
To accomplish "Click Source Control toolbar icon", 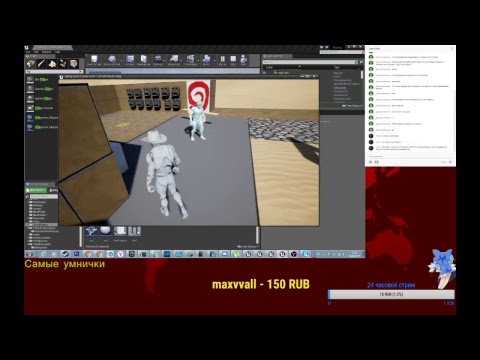I will (x=112, y=60).
